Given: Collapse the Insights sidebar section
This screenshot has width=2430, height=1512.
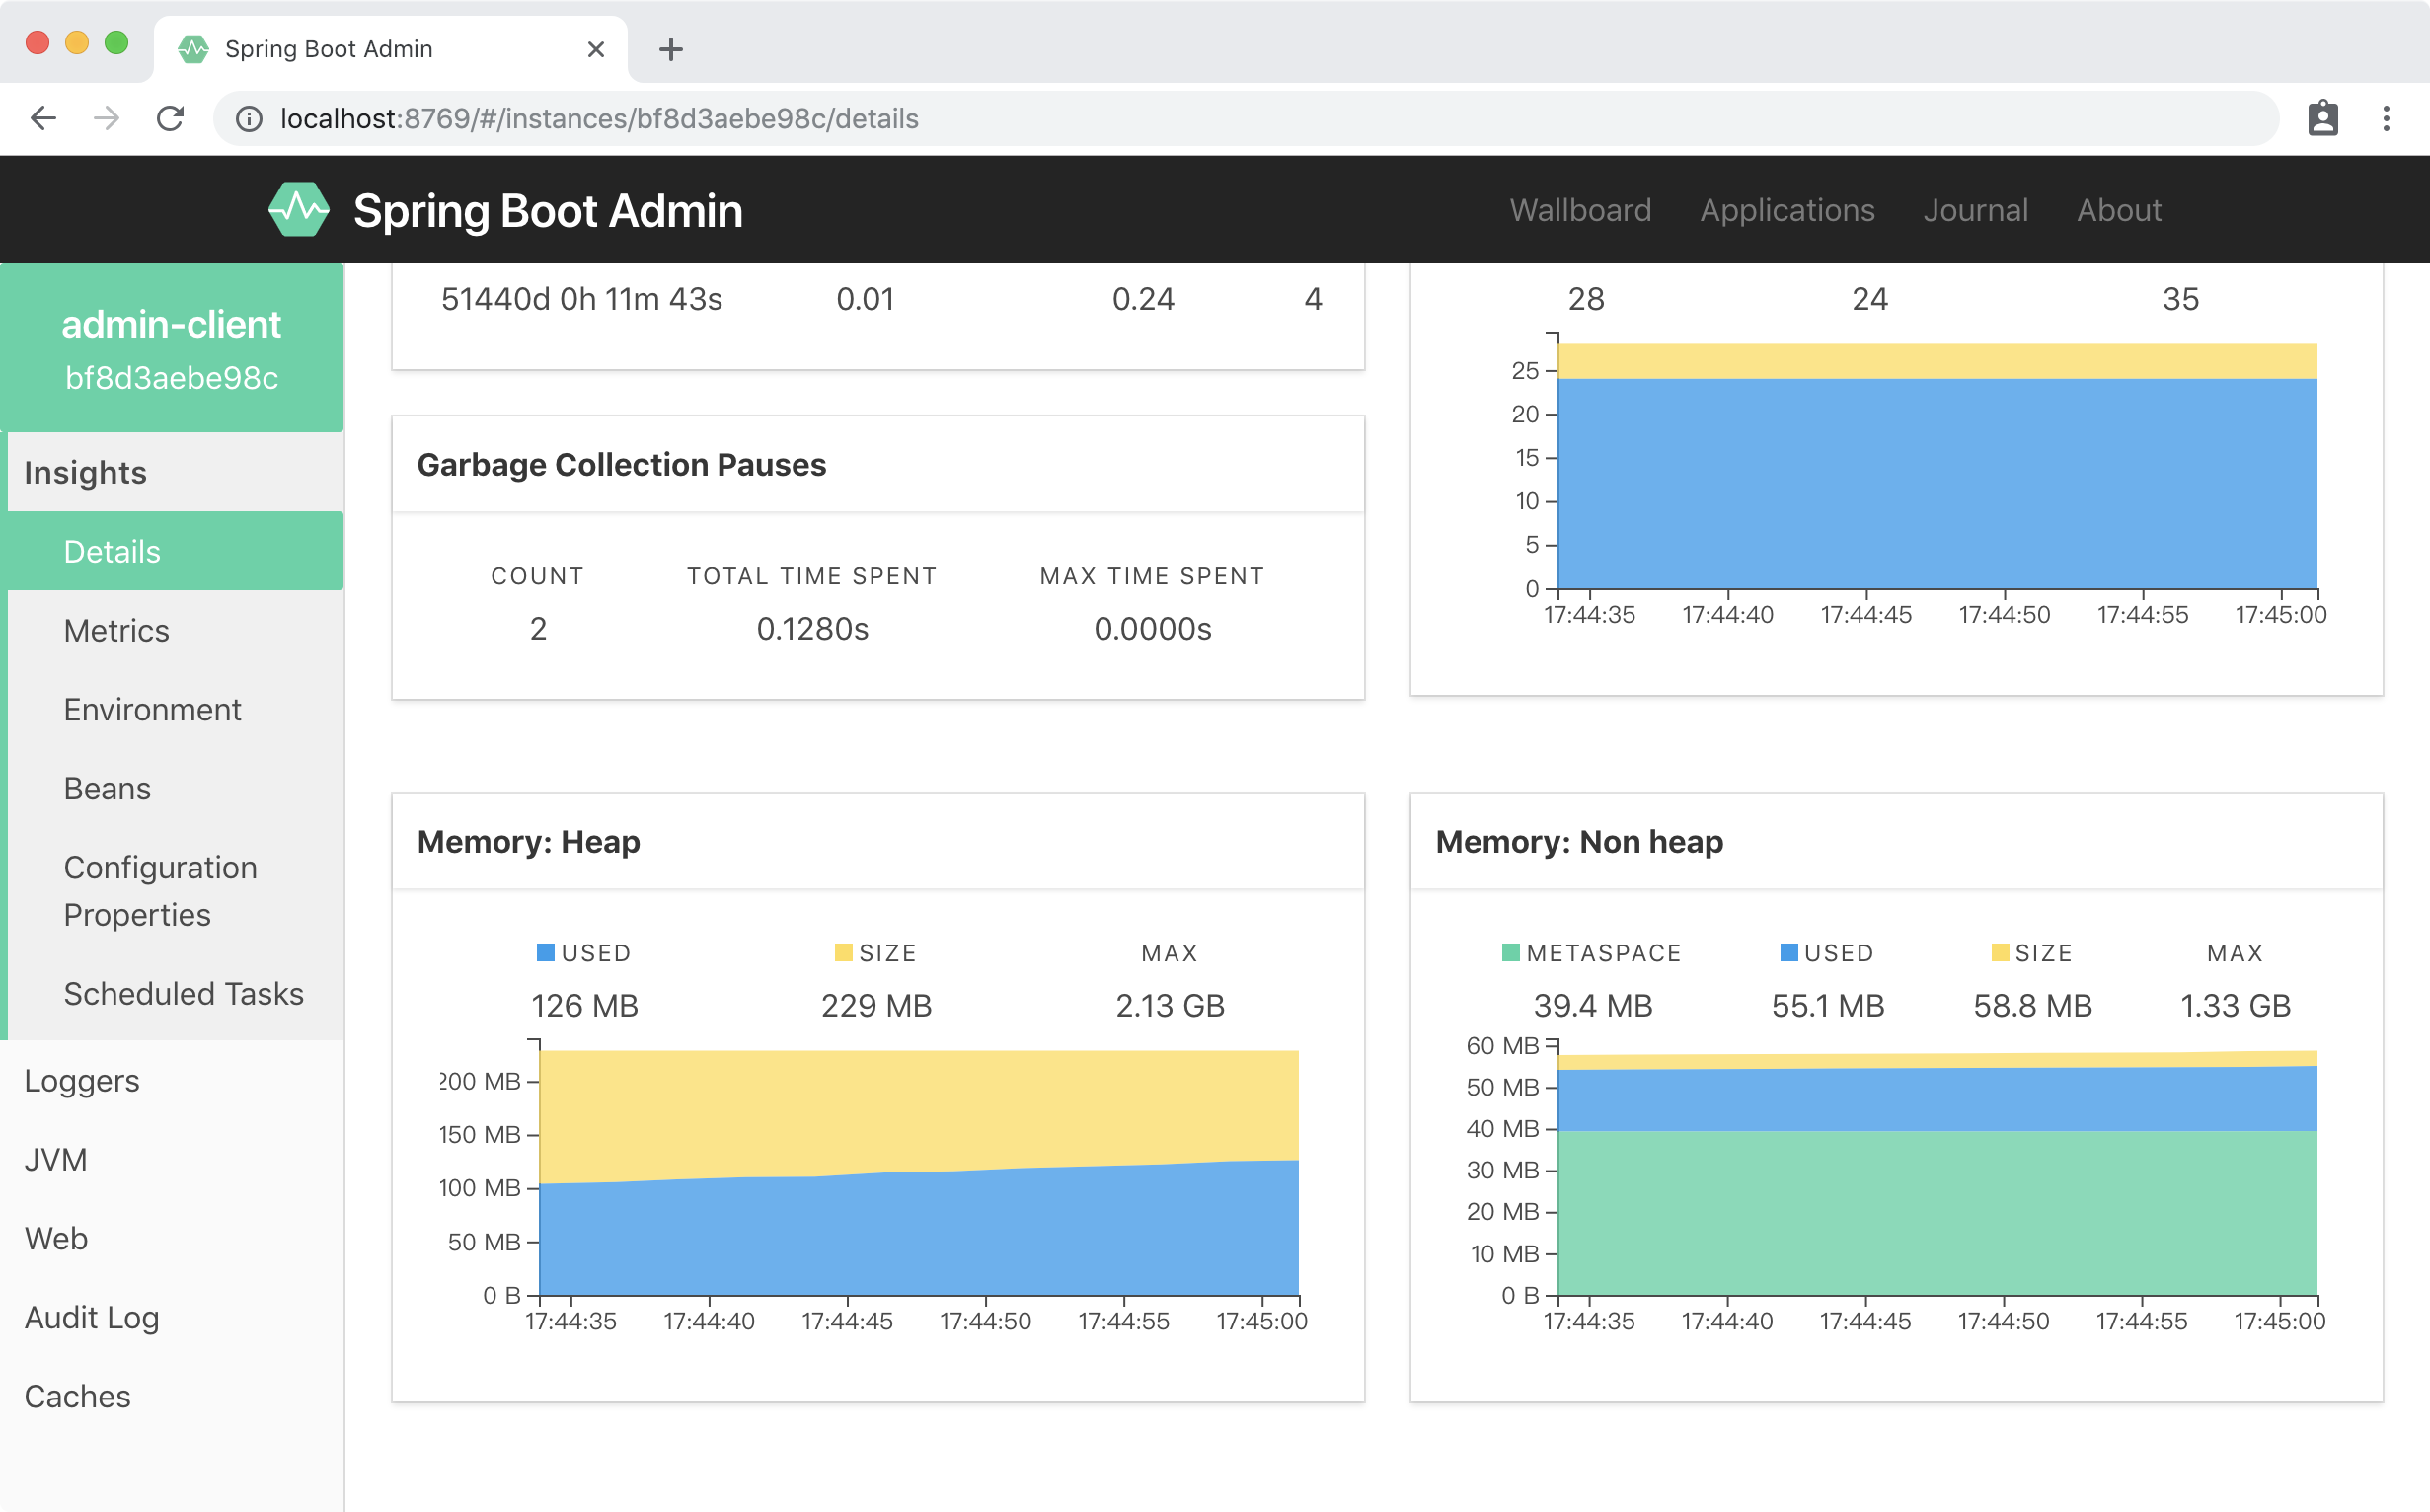Looking at the screenshot, I should click(86, 472).
